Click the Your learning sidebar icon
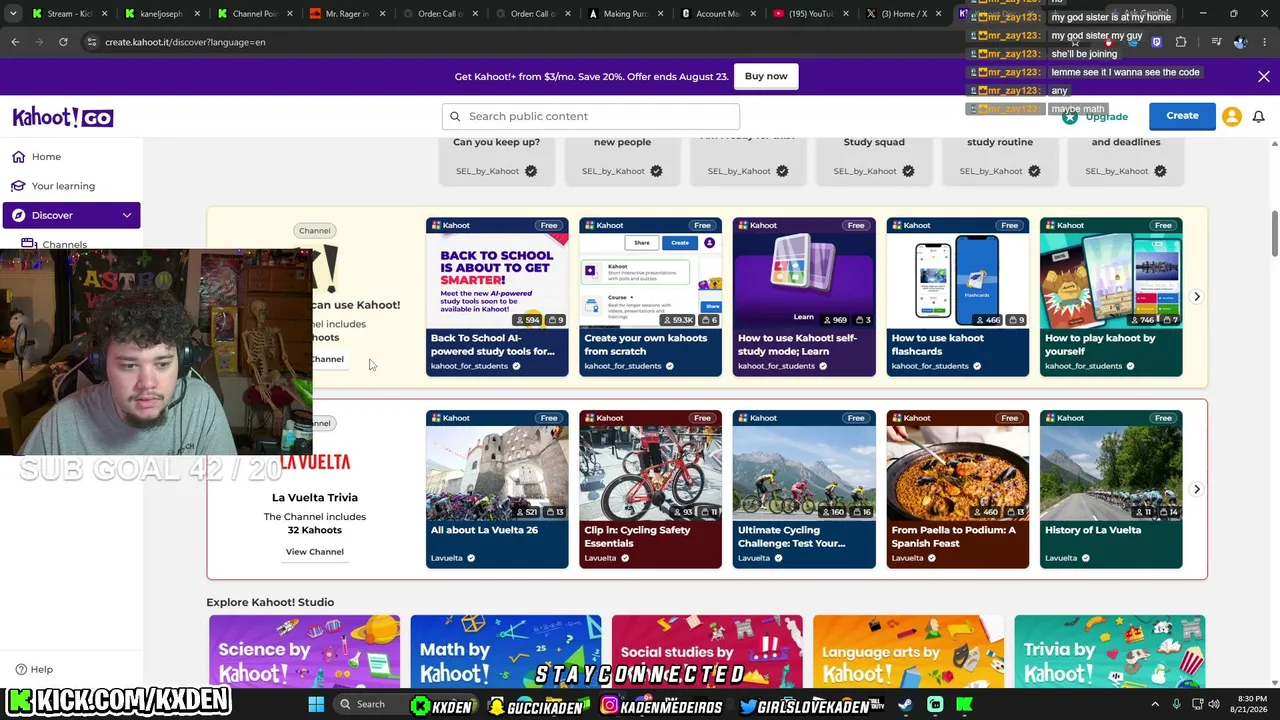The height and width of the screenshot is (720, 1280). (19, 186)
